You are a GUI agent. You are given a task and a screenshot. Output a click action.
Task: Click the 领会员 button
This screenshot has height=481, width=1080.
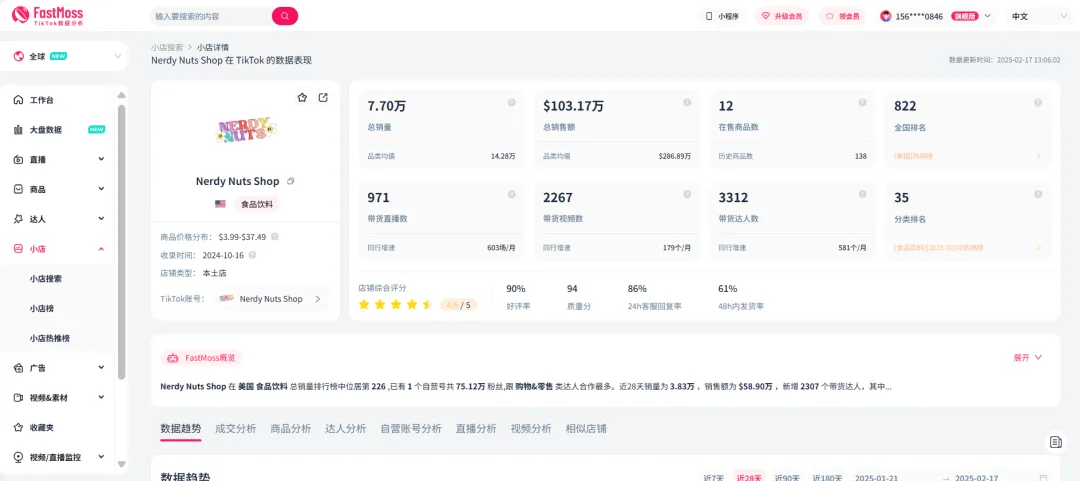(842, 16)
